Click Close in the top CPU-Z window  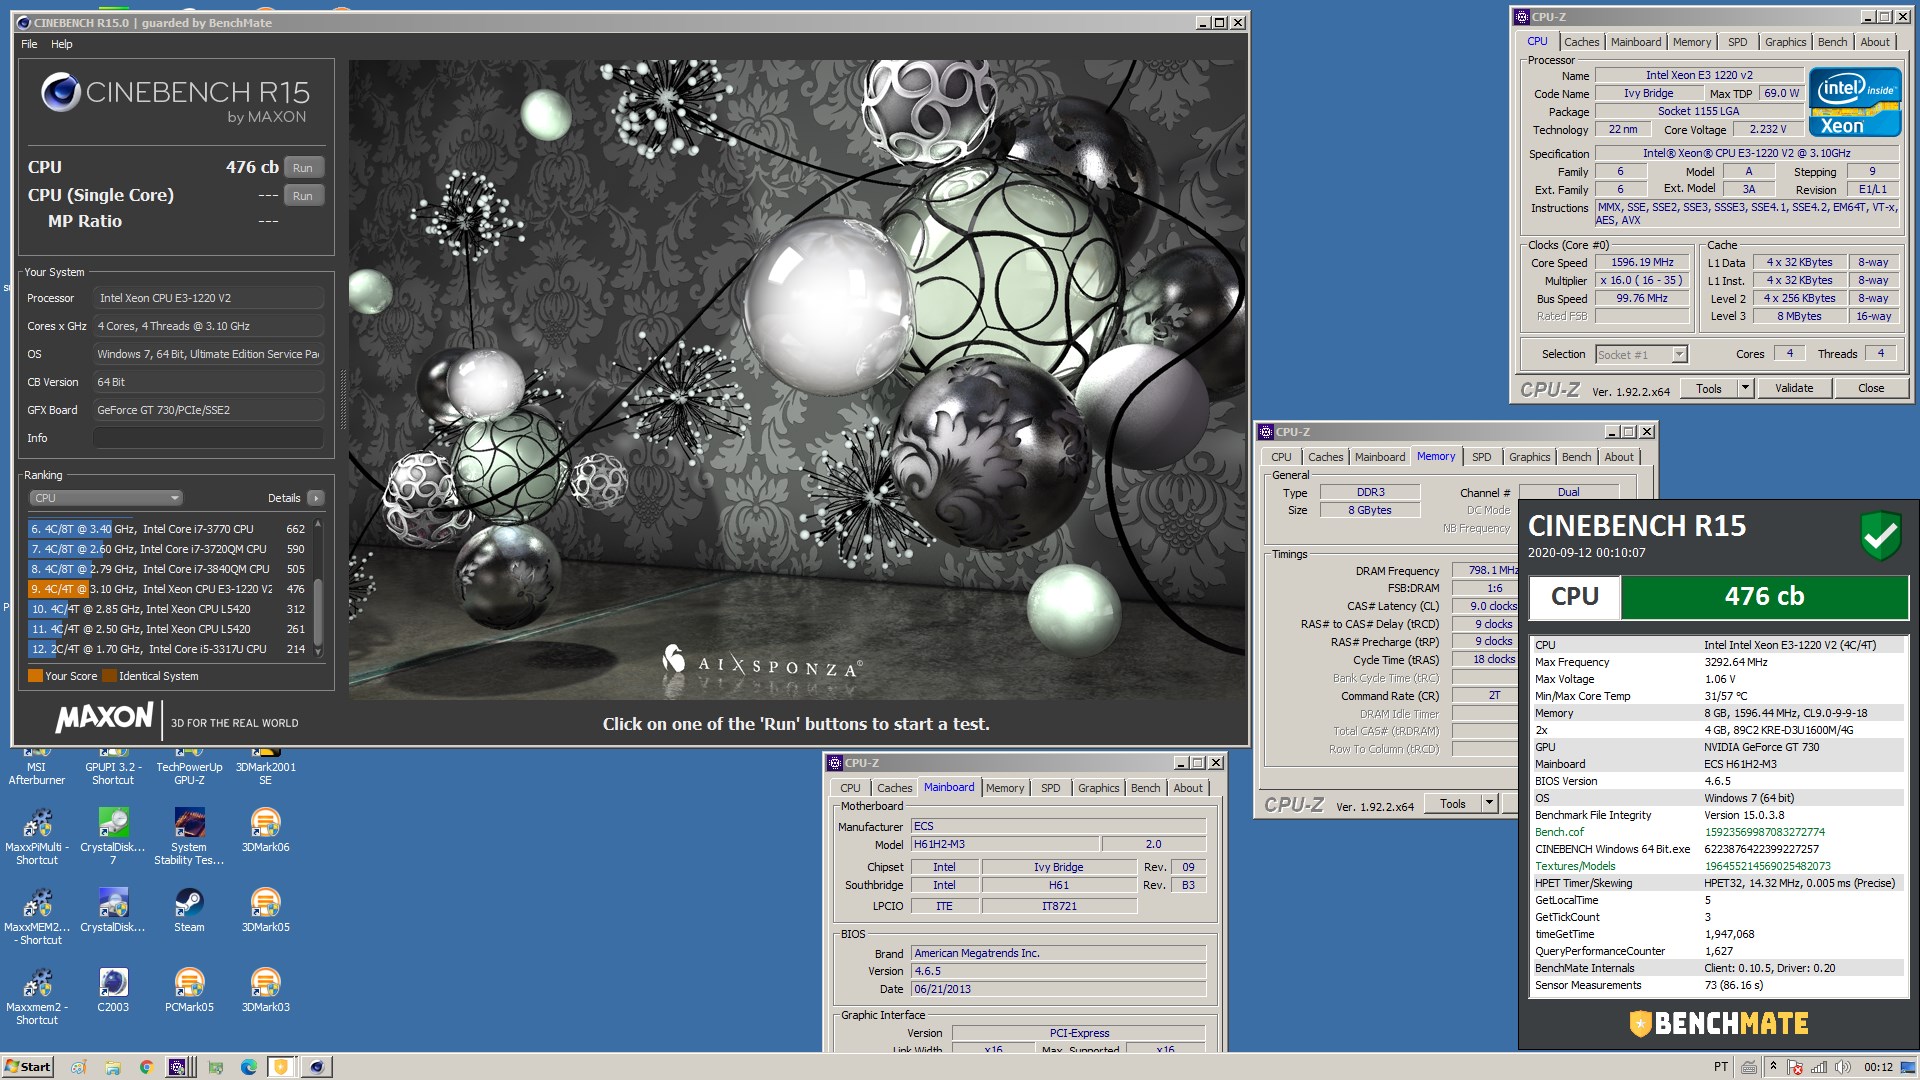(1871, 388)
